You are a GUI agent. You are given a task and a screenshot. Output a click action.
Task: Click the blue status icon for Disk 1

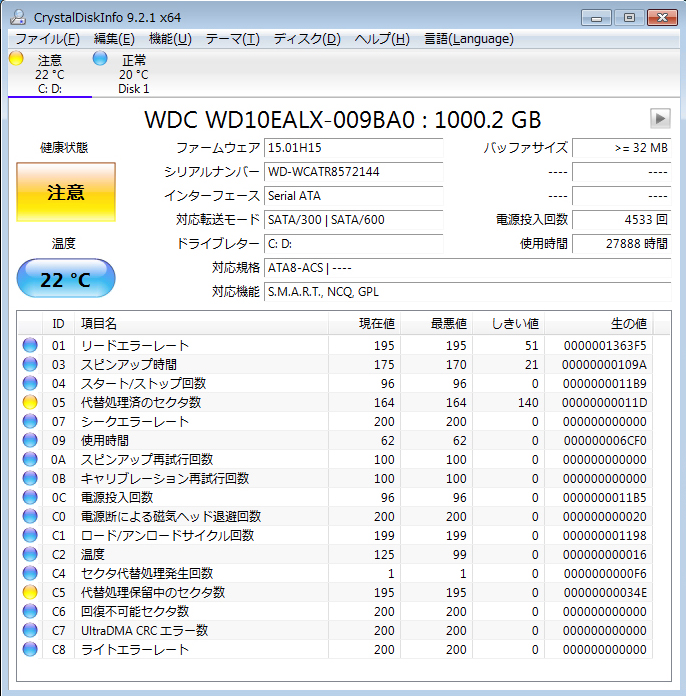[100, 59]
